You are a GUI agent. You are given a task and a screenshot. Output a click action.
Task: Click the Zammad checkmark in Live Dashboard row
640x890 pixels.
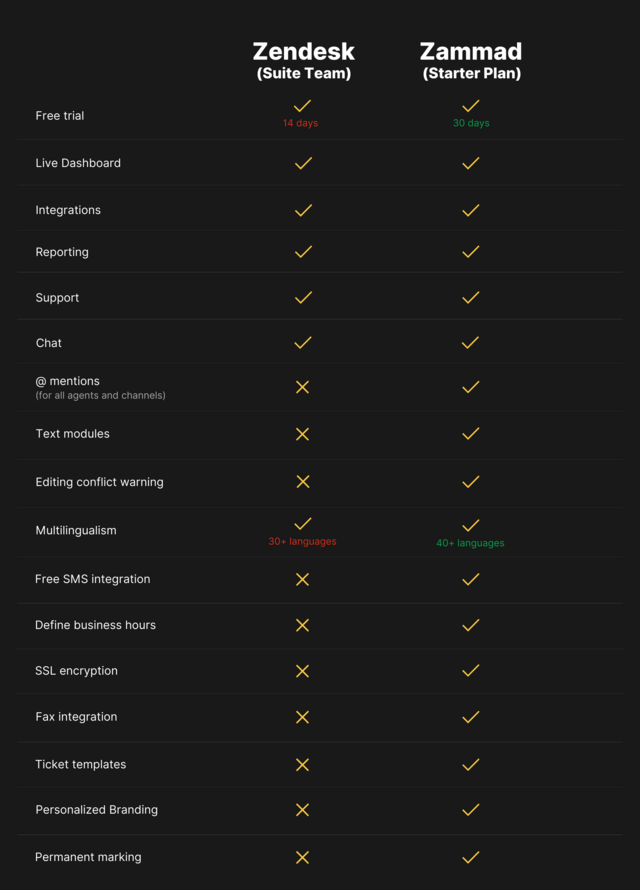point(470,163)
